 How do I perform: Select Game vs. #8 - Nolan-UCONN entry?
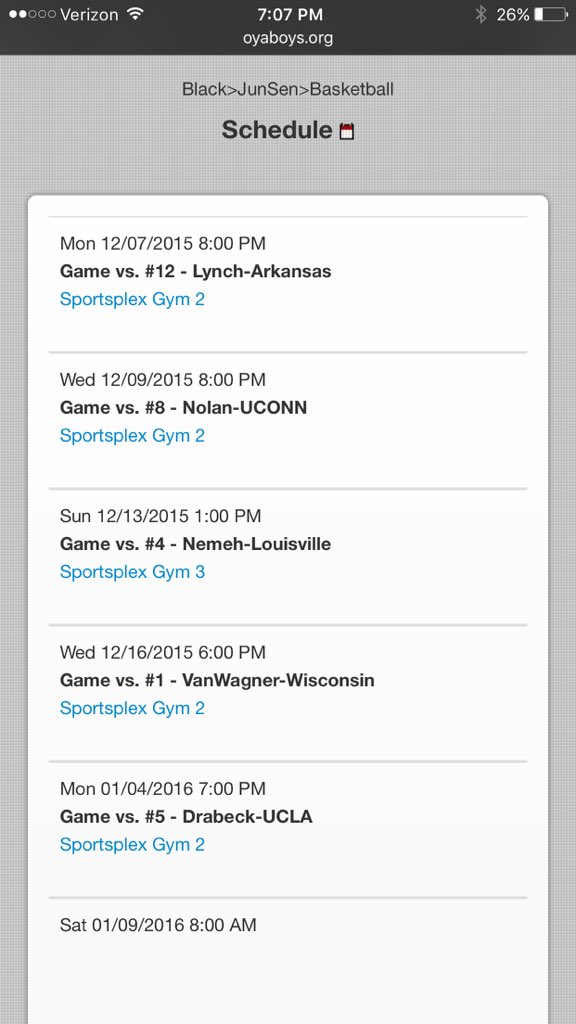click(x=184, y=408)
